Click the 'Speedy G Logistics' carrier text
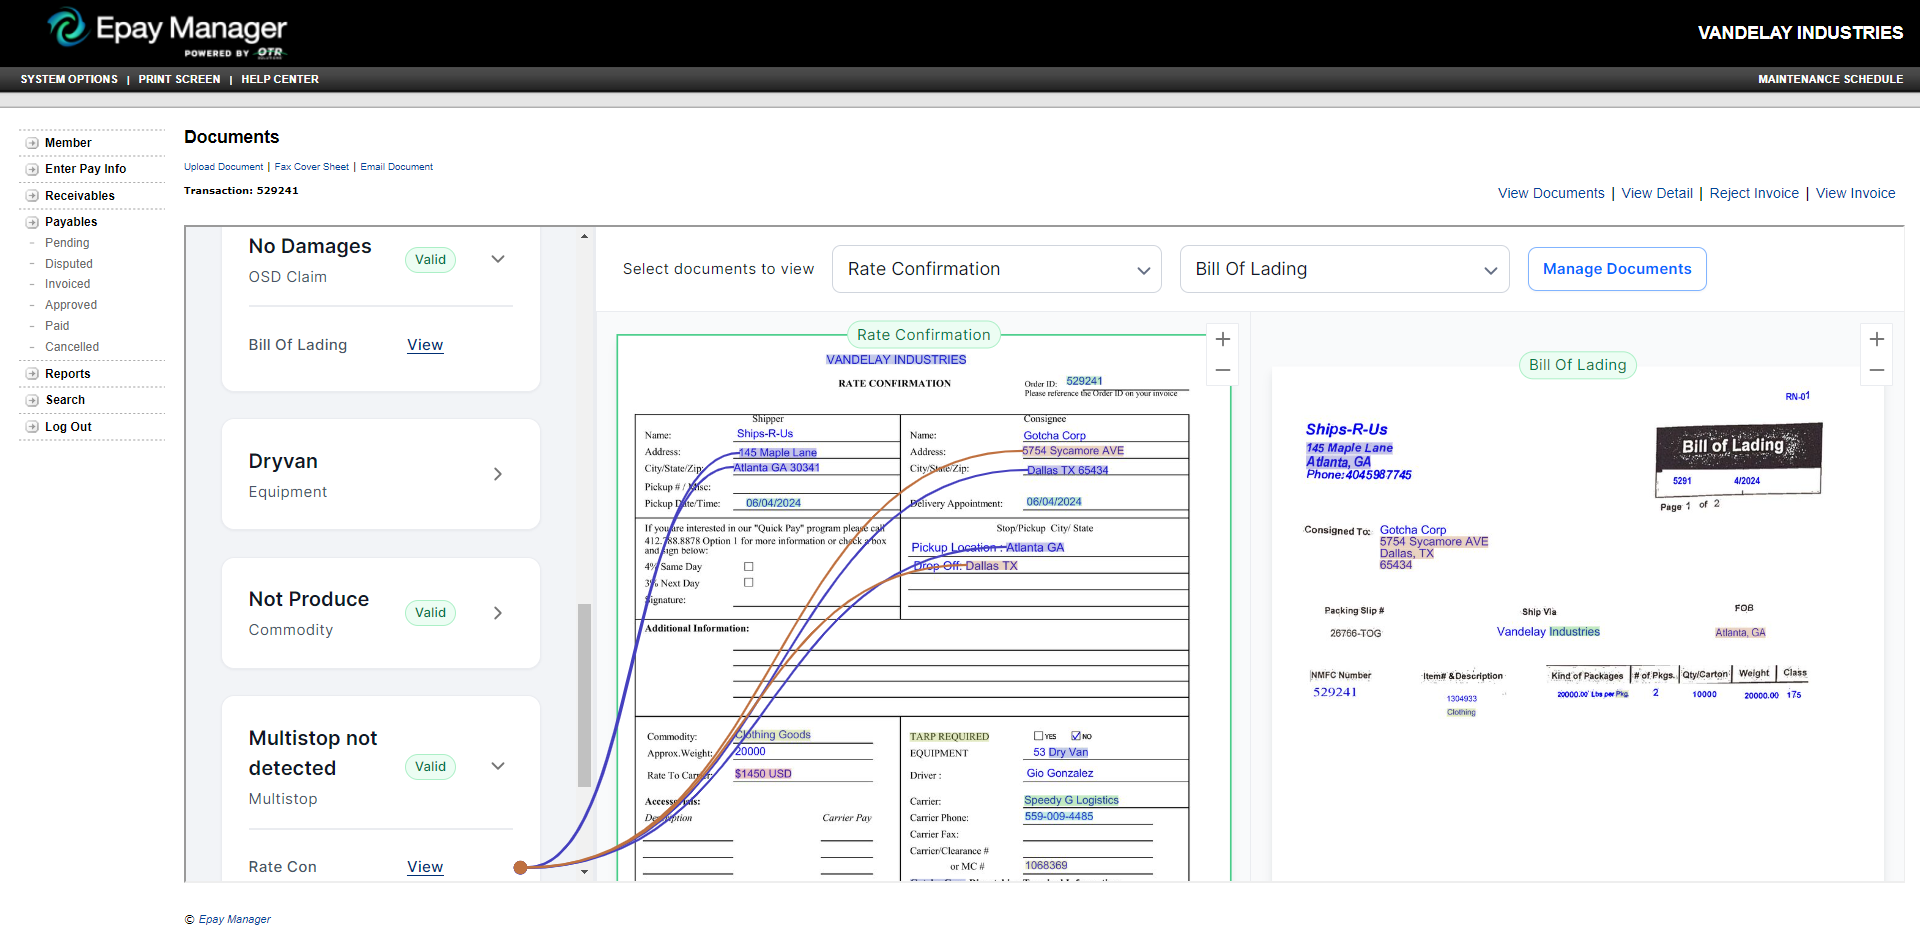 pyautogui.click(x=1071, y=800)
